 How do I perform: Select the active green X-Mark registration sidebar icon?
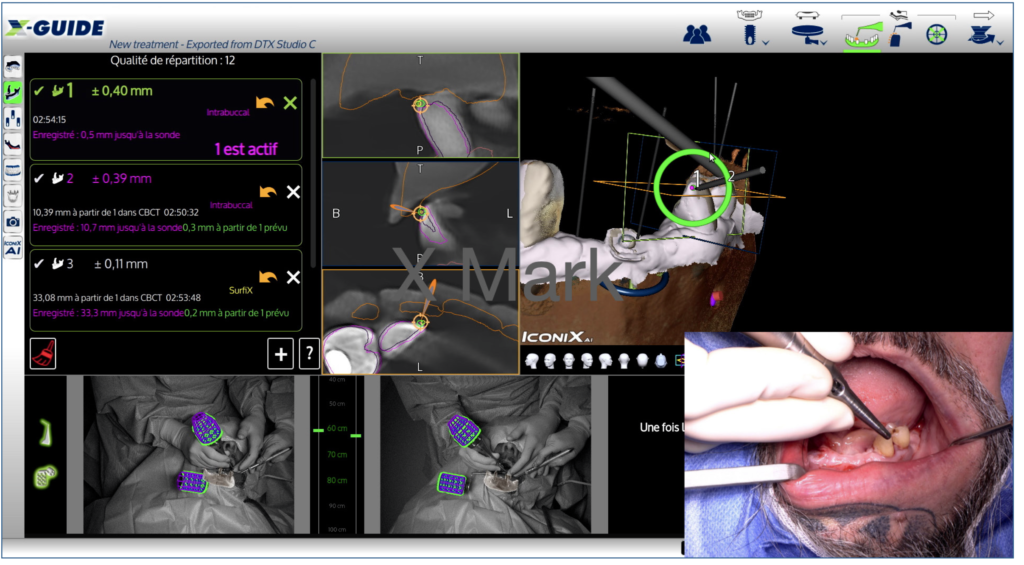click(x=13, y=92)
